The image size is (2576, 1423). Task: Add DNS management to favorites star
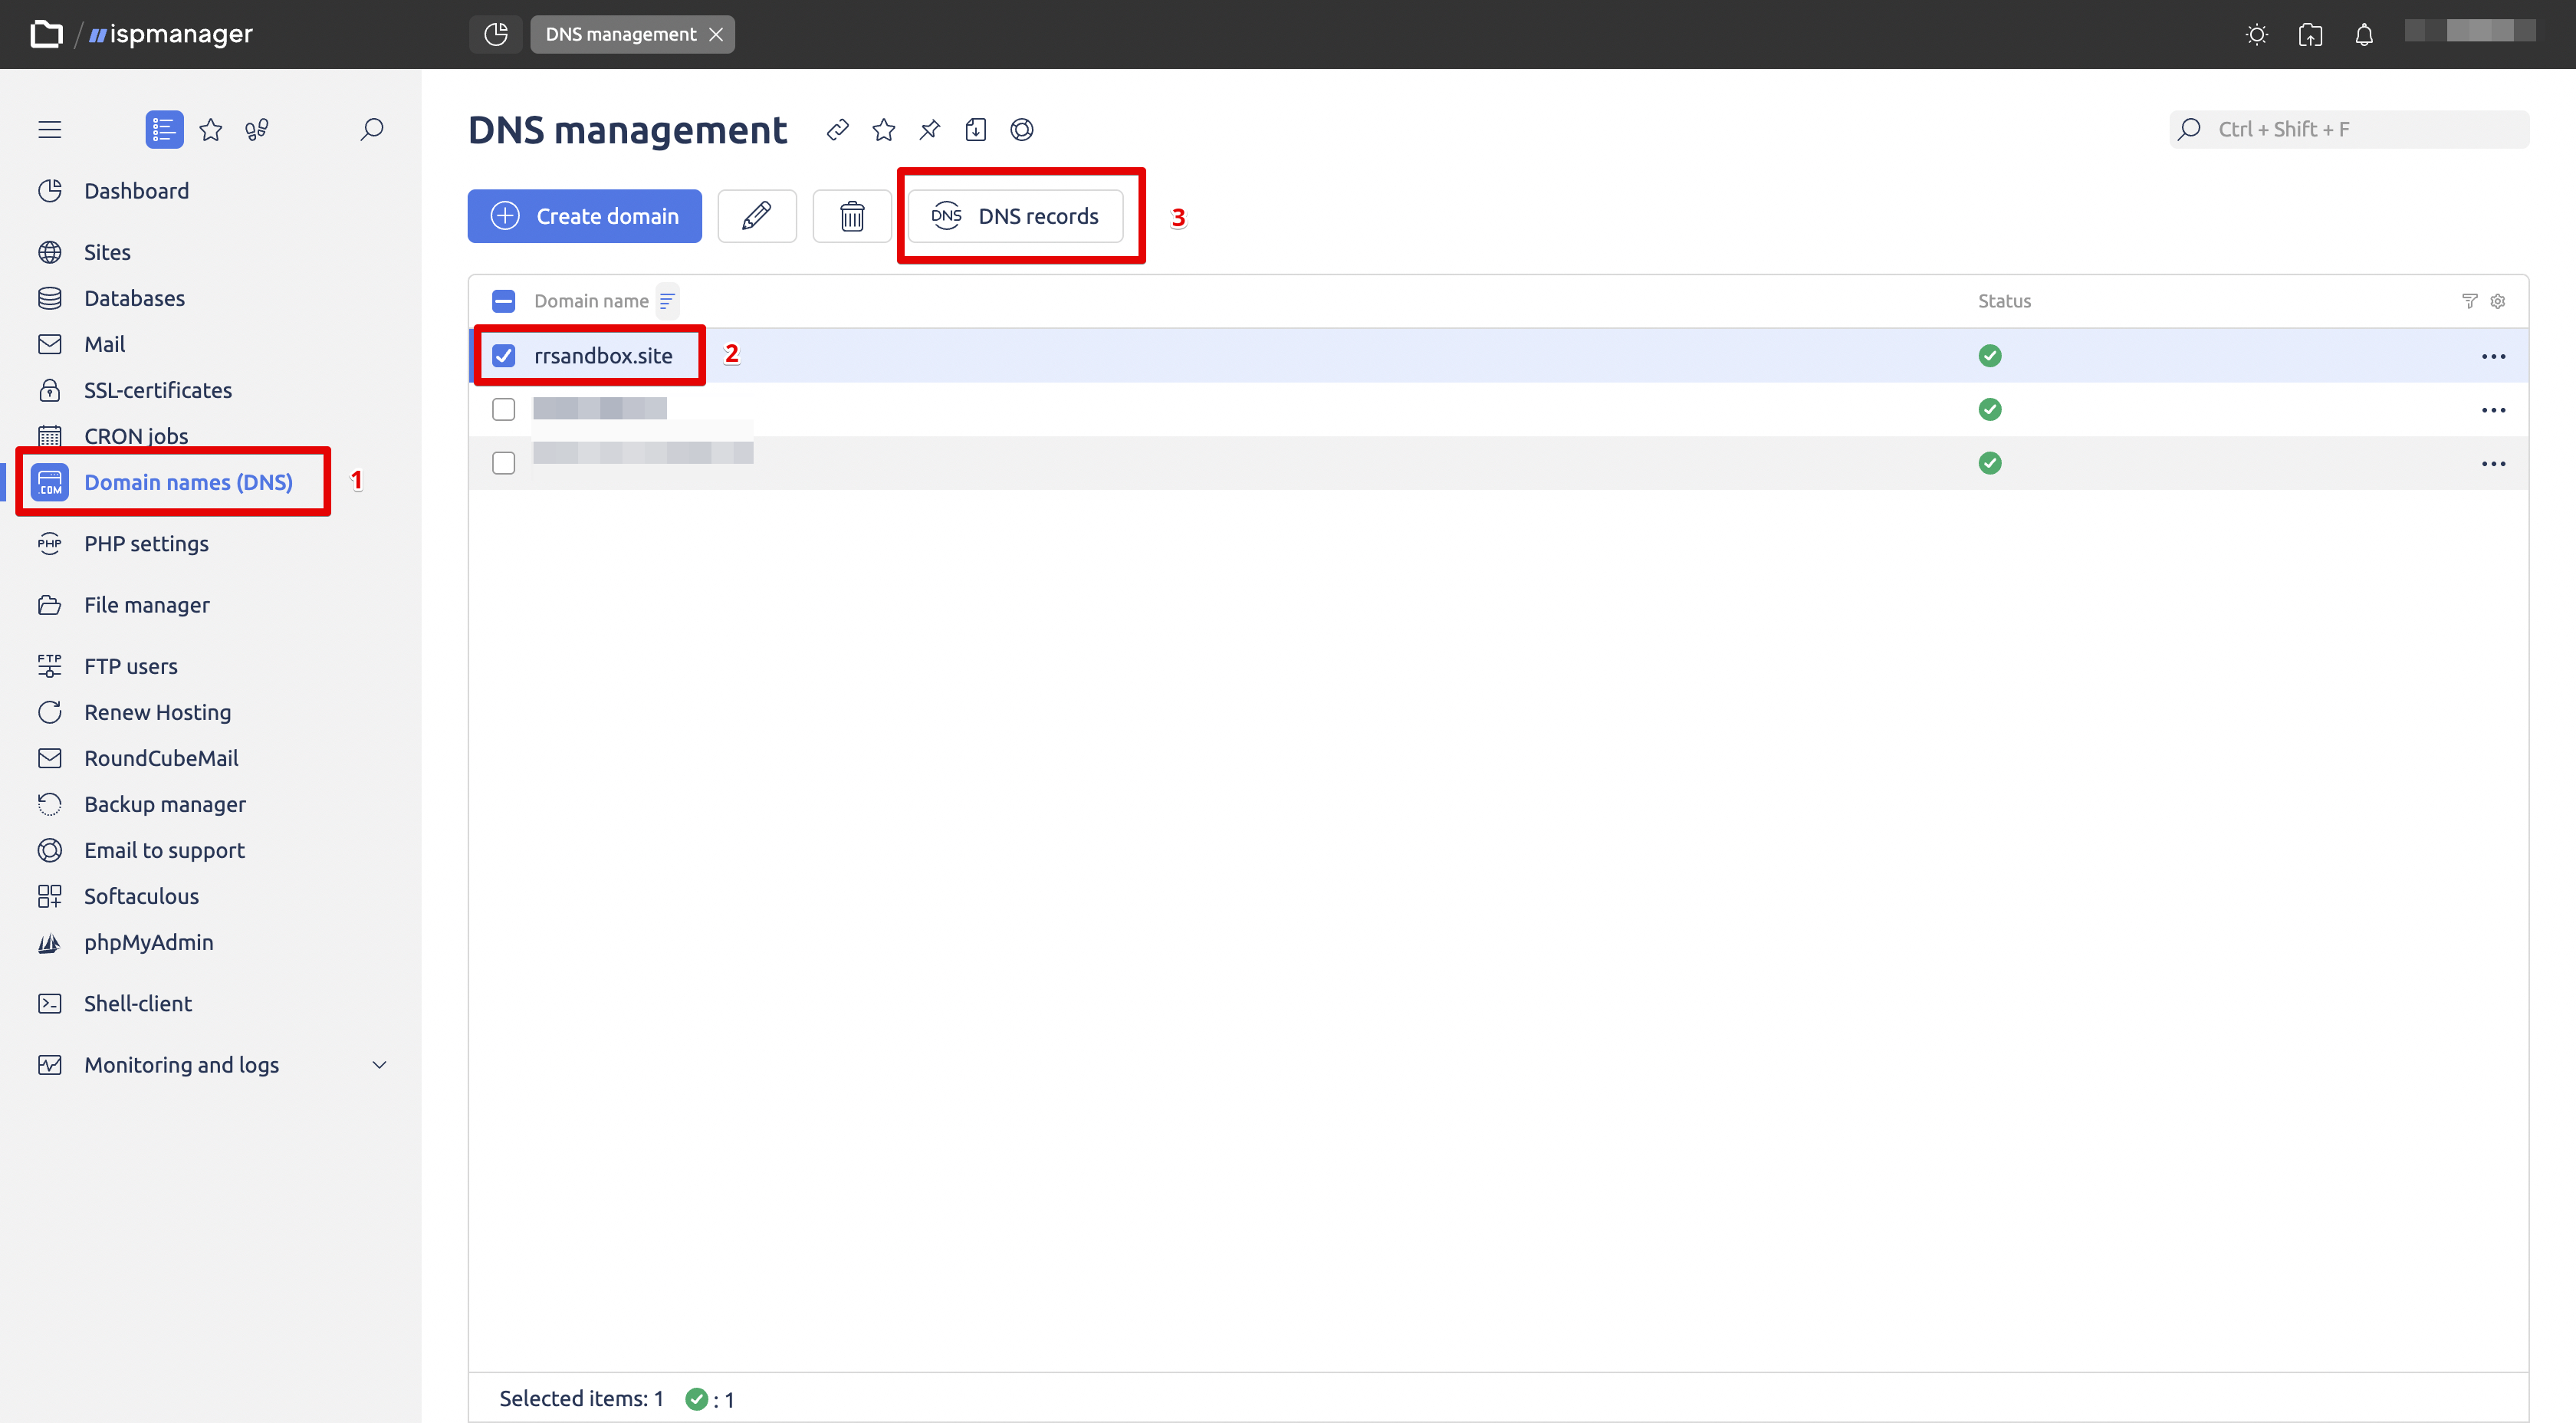(884, 129)
